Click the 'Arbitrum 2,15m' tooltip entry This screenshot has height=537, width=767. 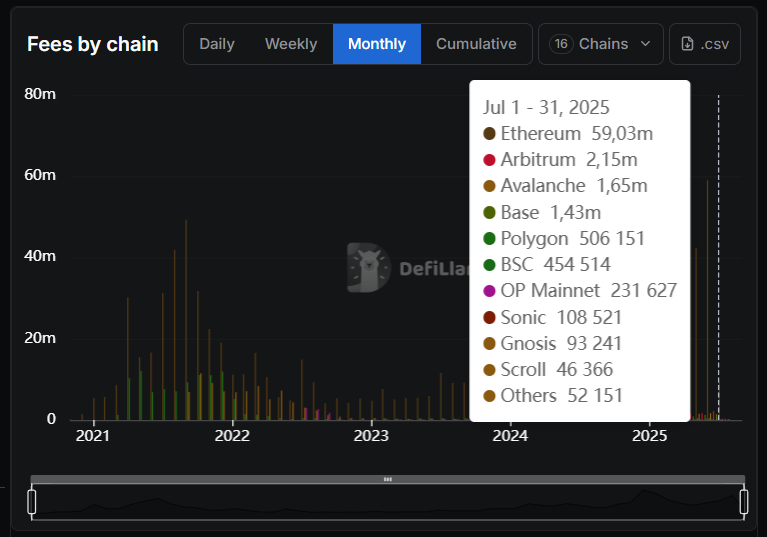point(560,160)
